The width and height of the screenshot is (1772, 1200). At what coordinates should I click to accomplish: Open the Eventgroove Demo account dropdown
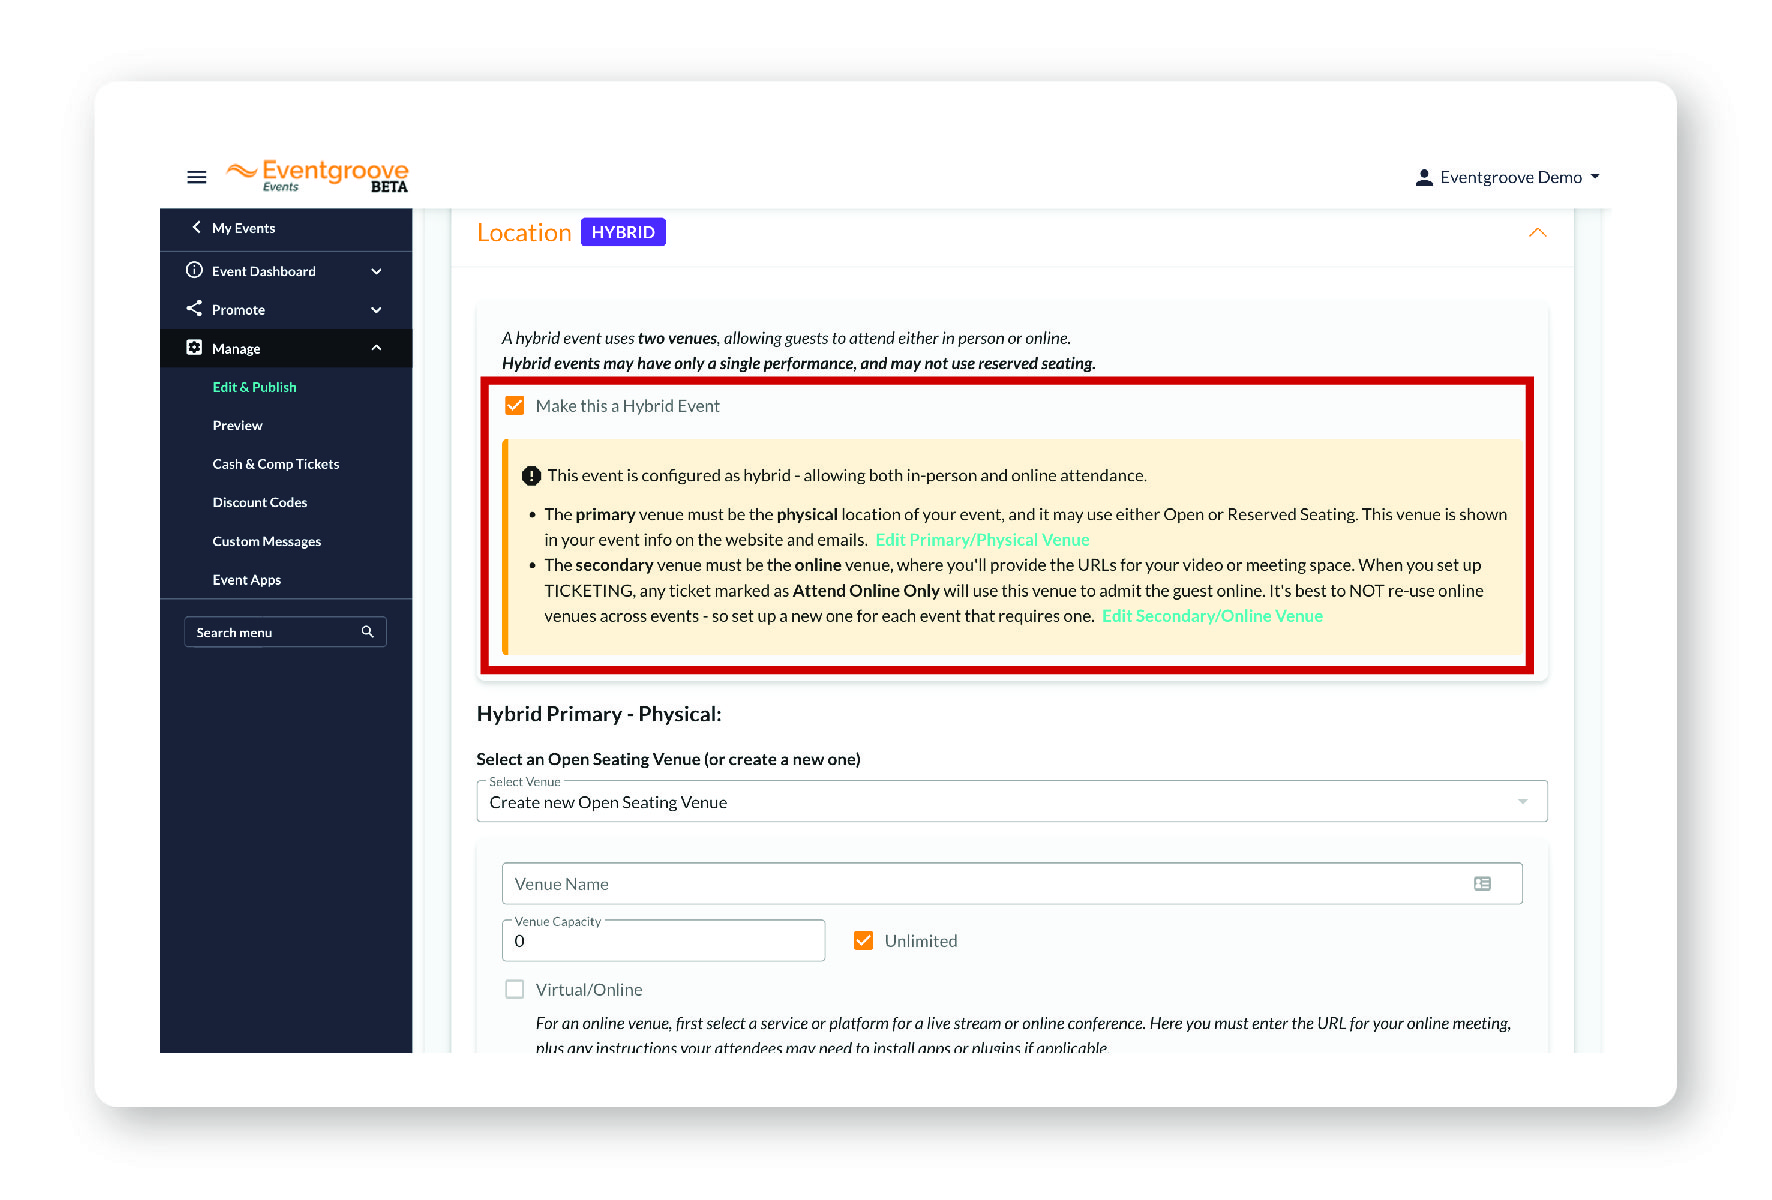(1508, 177)
